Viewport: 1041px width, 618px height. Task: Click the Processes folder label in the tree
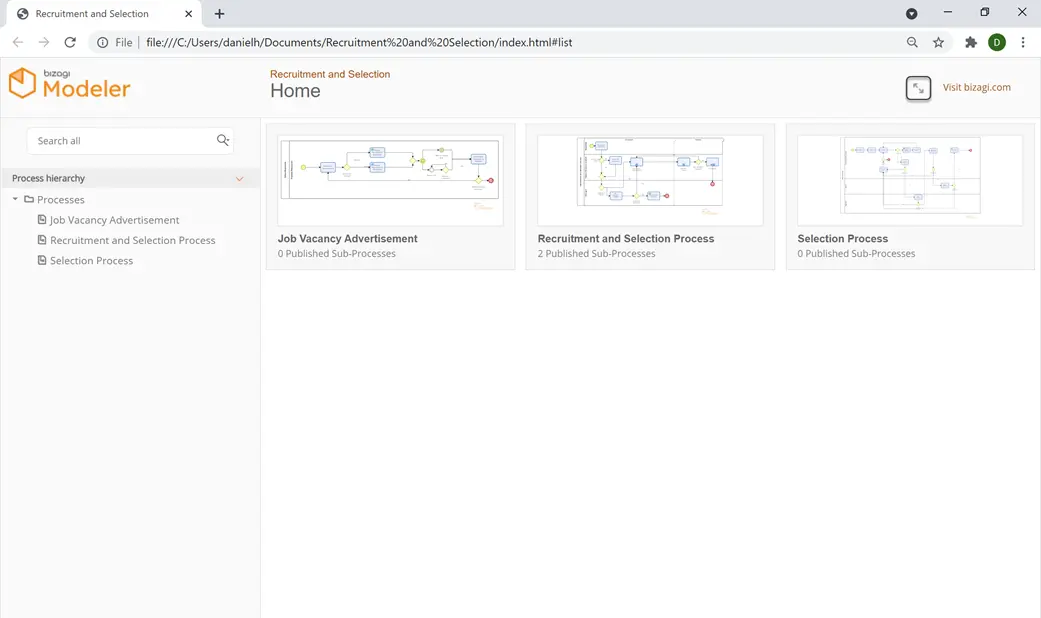point(60,200)
